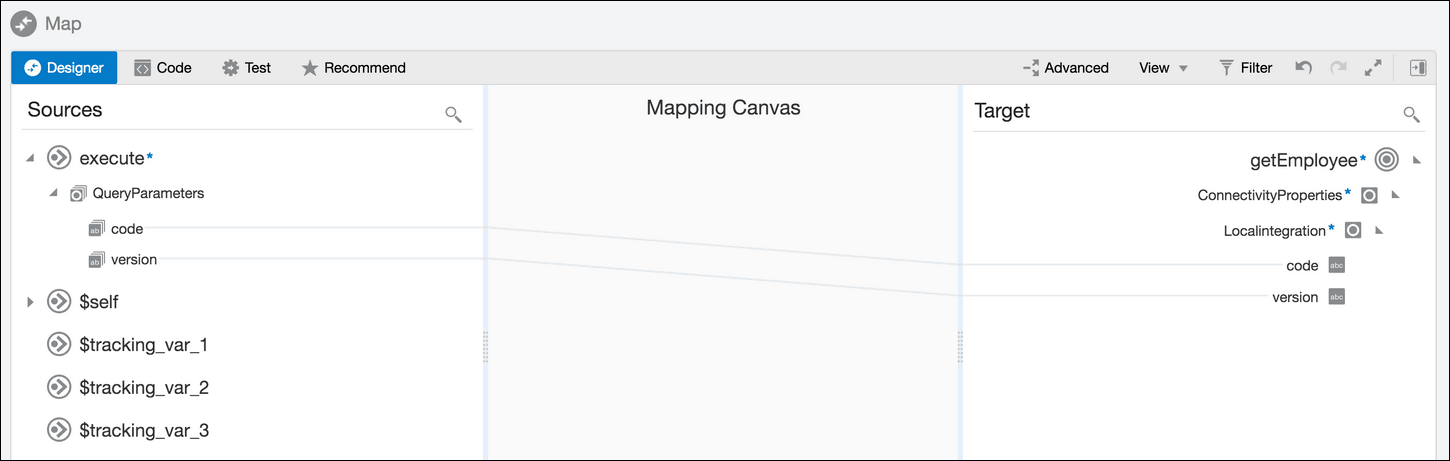Click the redo arrow icon

click(x=1338, y=68)
